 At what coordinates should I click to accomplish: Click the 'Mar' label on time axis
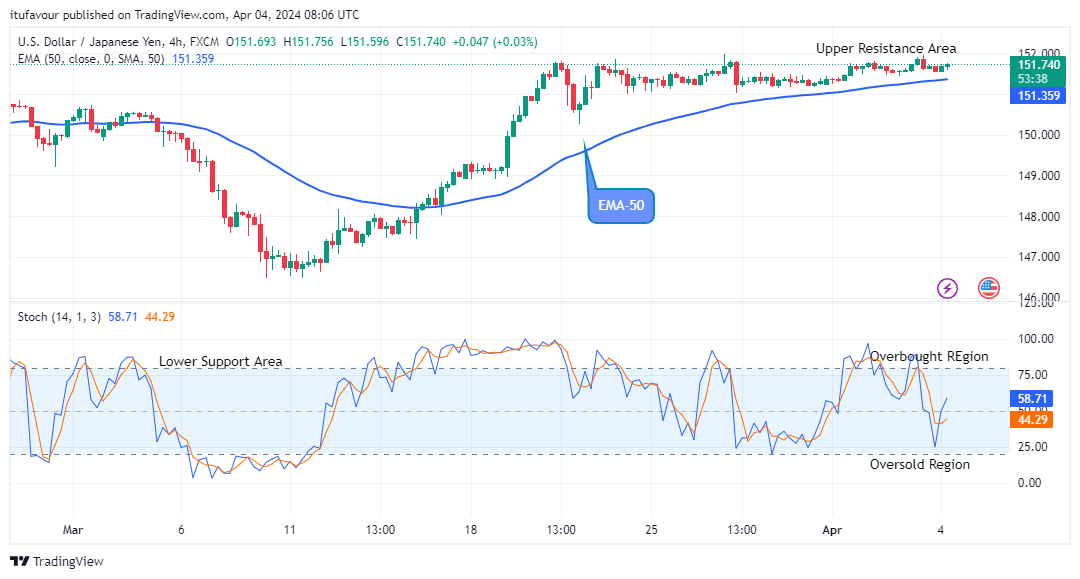[72, 529]
